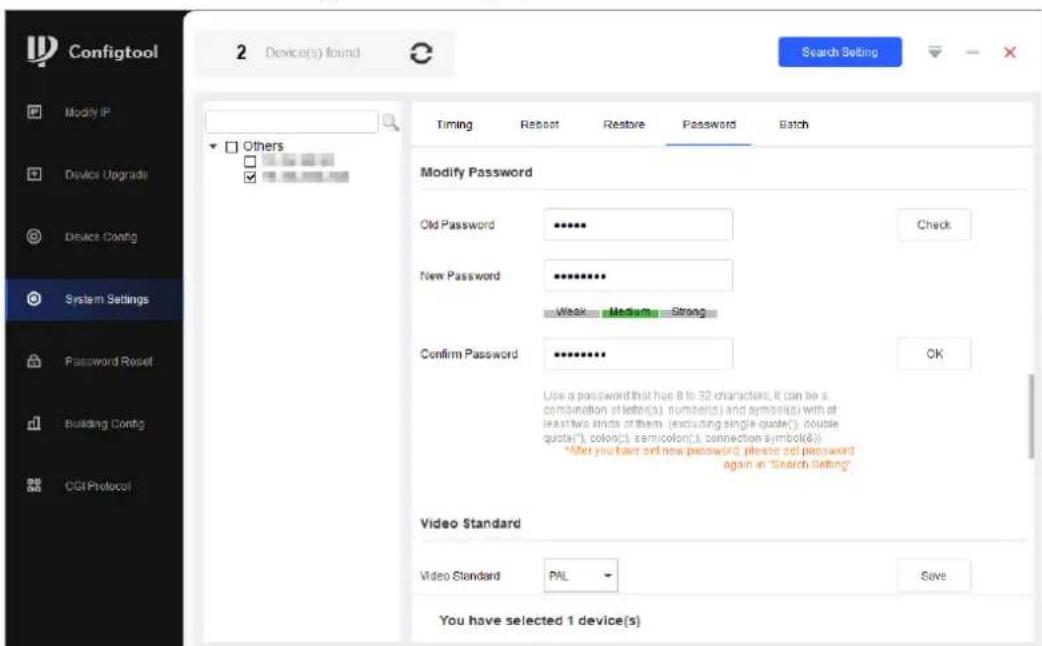Click the Building Config sidebar icon

34,423
